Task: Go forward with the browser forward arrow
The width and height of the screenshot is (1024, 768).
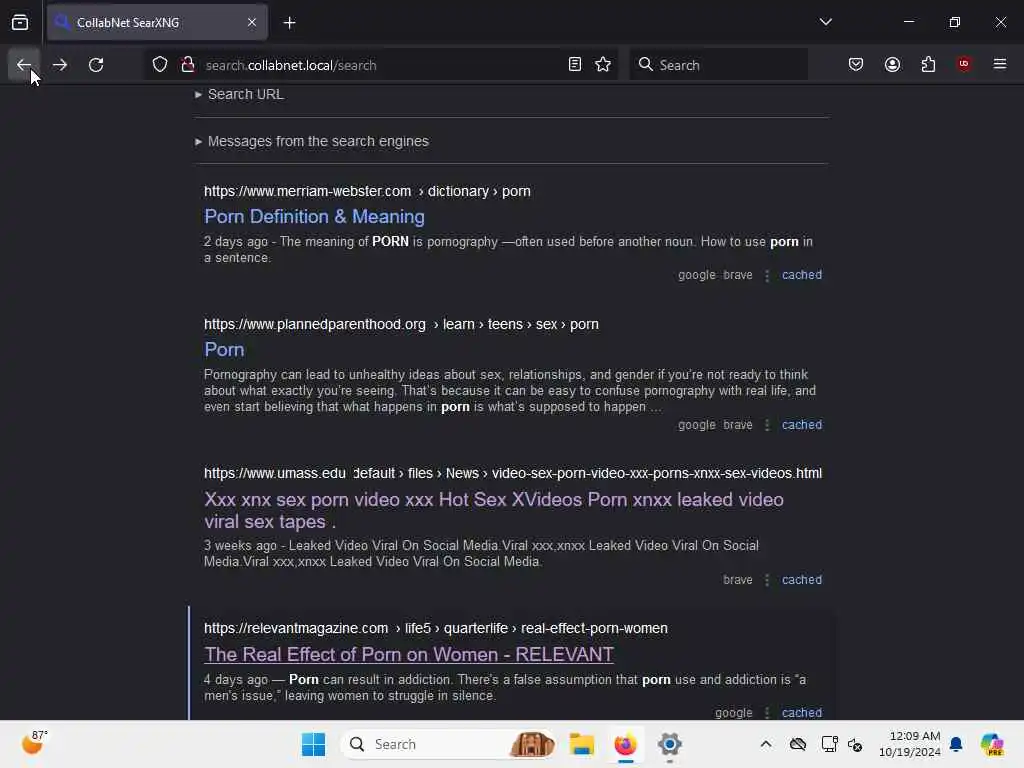Action: point(60,65)
